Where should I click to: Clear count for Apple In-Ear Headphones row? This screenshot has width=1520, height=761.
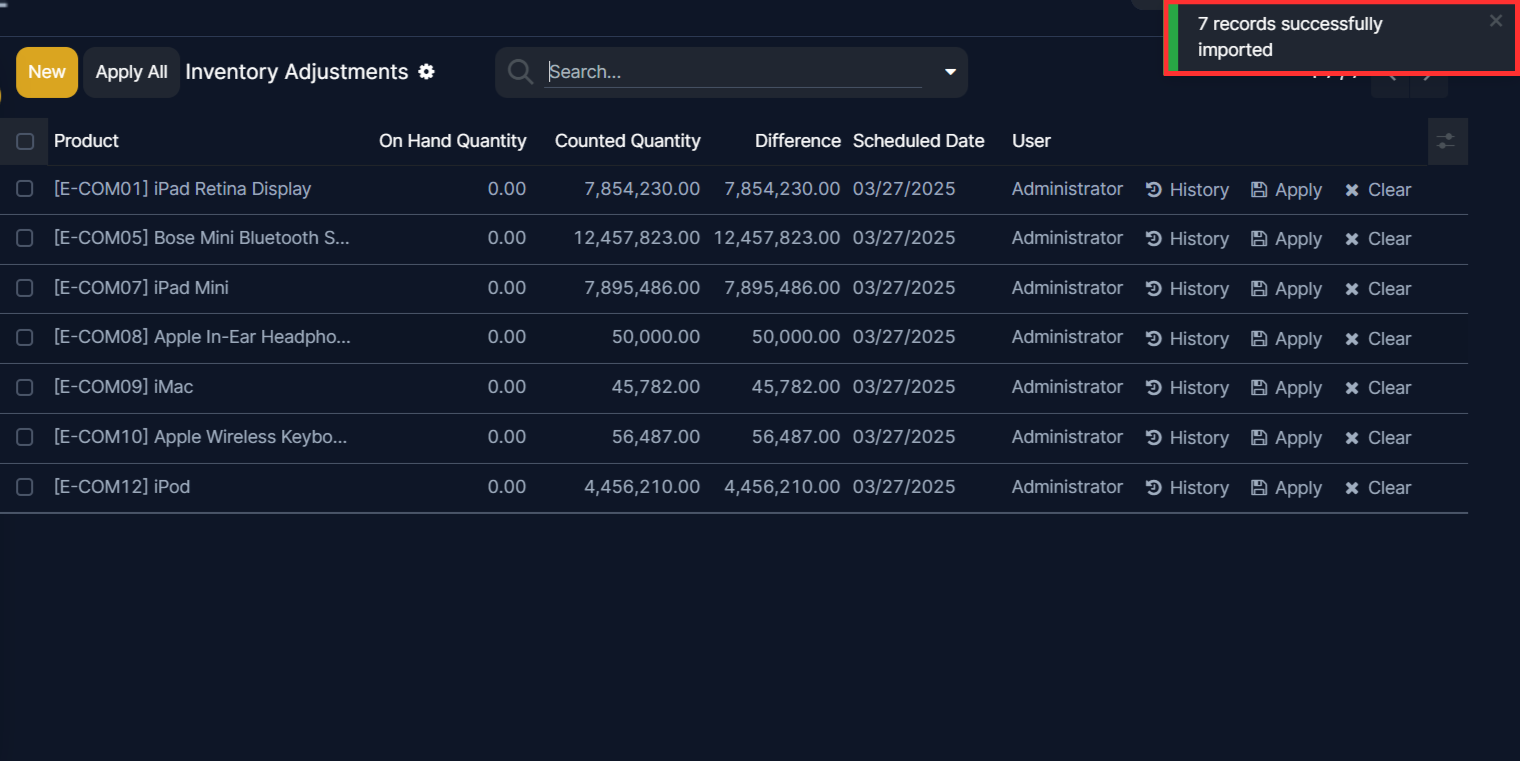click(x=1378, y=339)
